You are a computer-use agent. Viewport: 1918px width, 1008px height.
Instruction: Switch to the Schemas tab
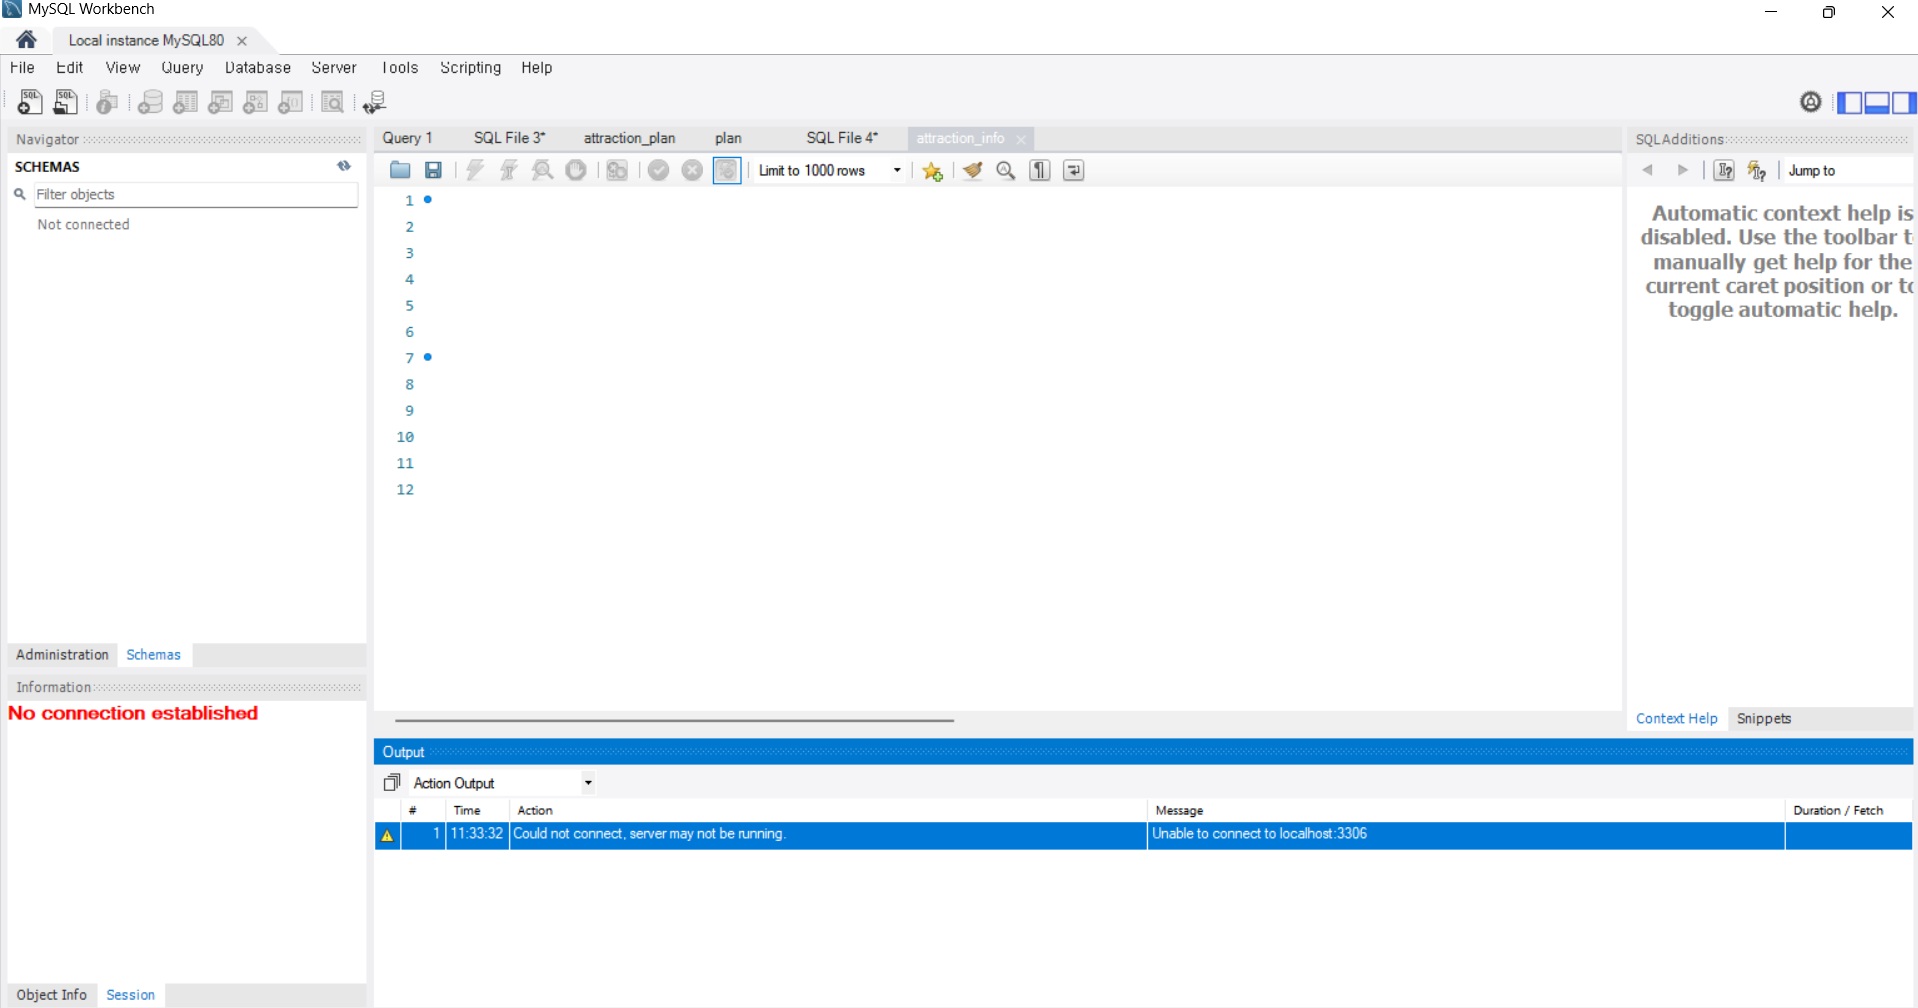pyautogui.click(x=153, y=655)
